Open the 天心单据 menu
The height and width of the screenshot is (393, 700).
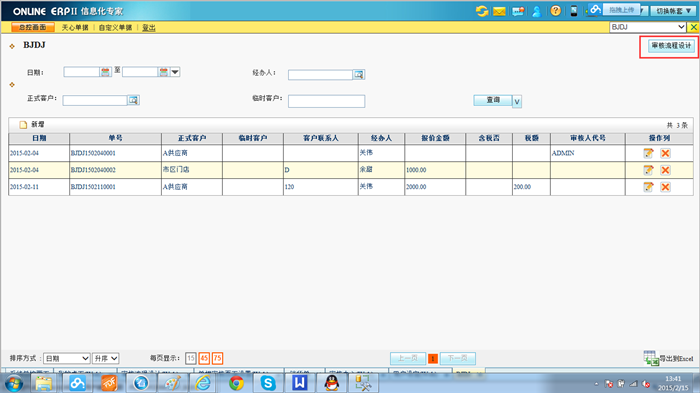[75, 28]
